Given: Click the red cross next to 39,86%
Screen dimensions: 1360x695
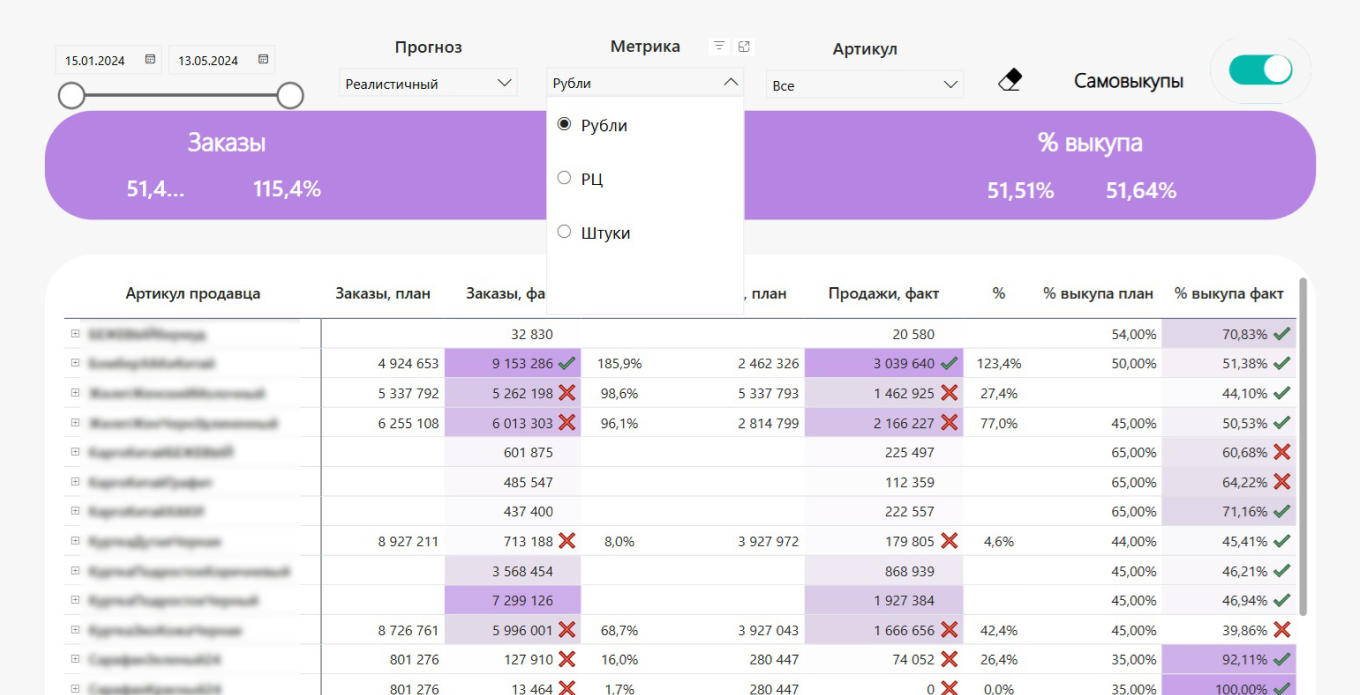Looking at the screenshot, I should [x=1281, y=630].
